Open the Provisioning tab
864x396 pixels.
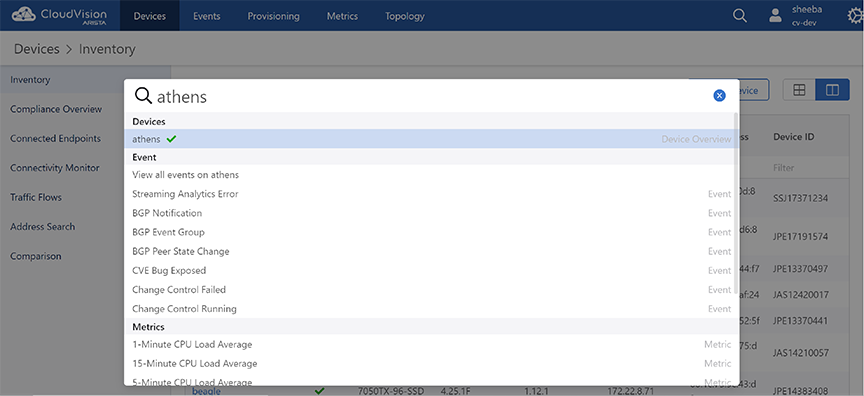pos(273,16)
